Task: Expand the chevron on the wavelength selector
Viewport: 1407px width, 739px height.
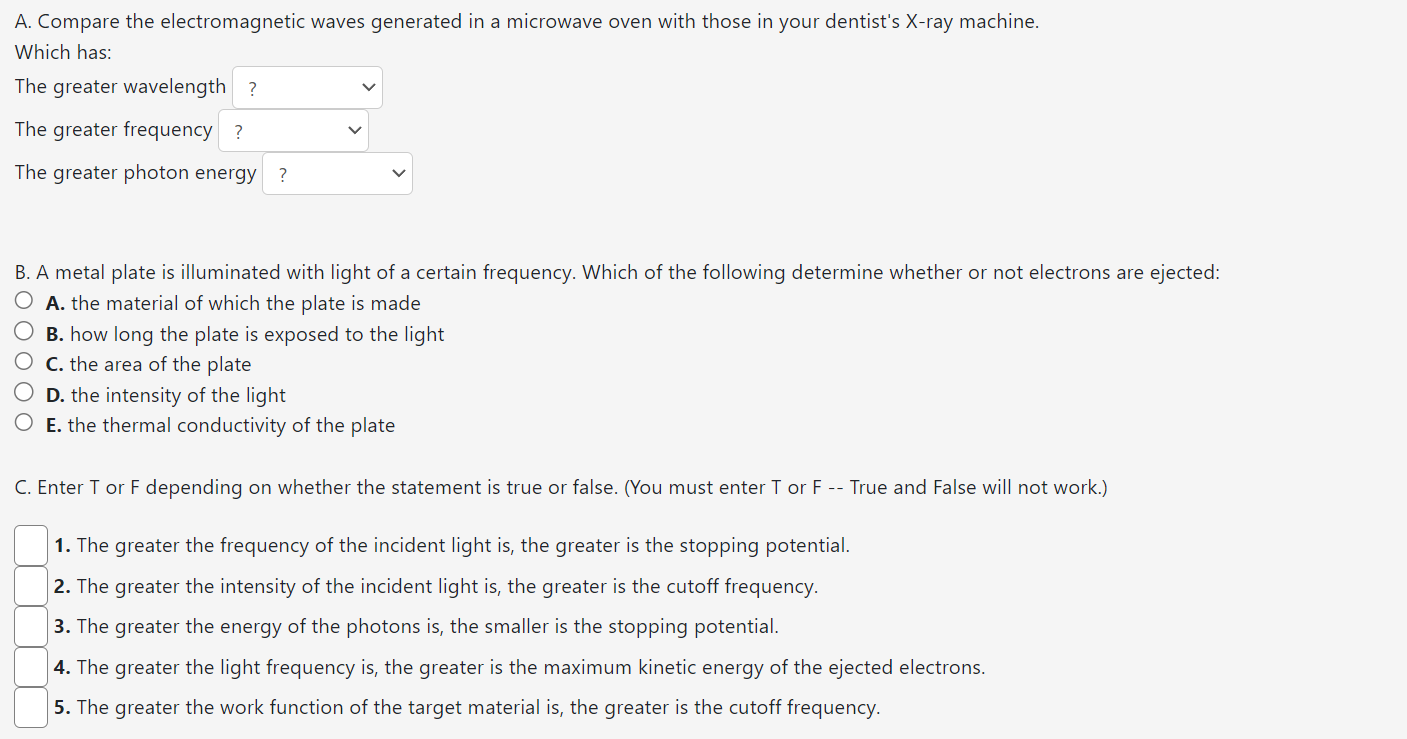Action: [x=367, y=87]
